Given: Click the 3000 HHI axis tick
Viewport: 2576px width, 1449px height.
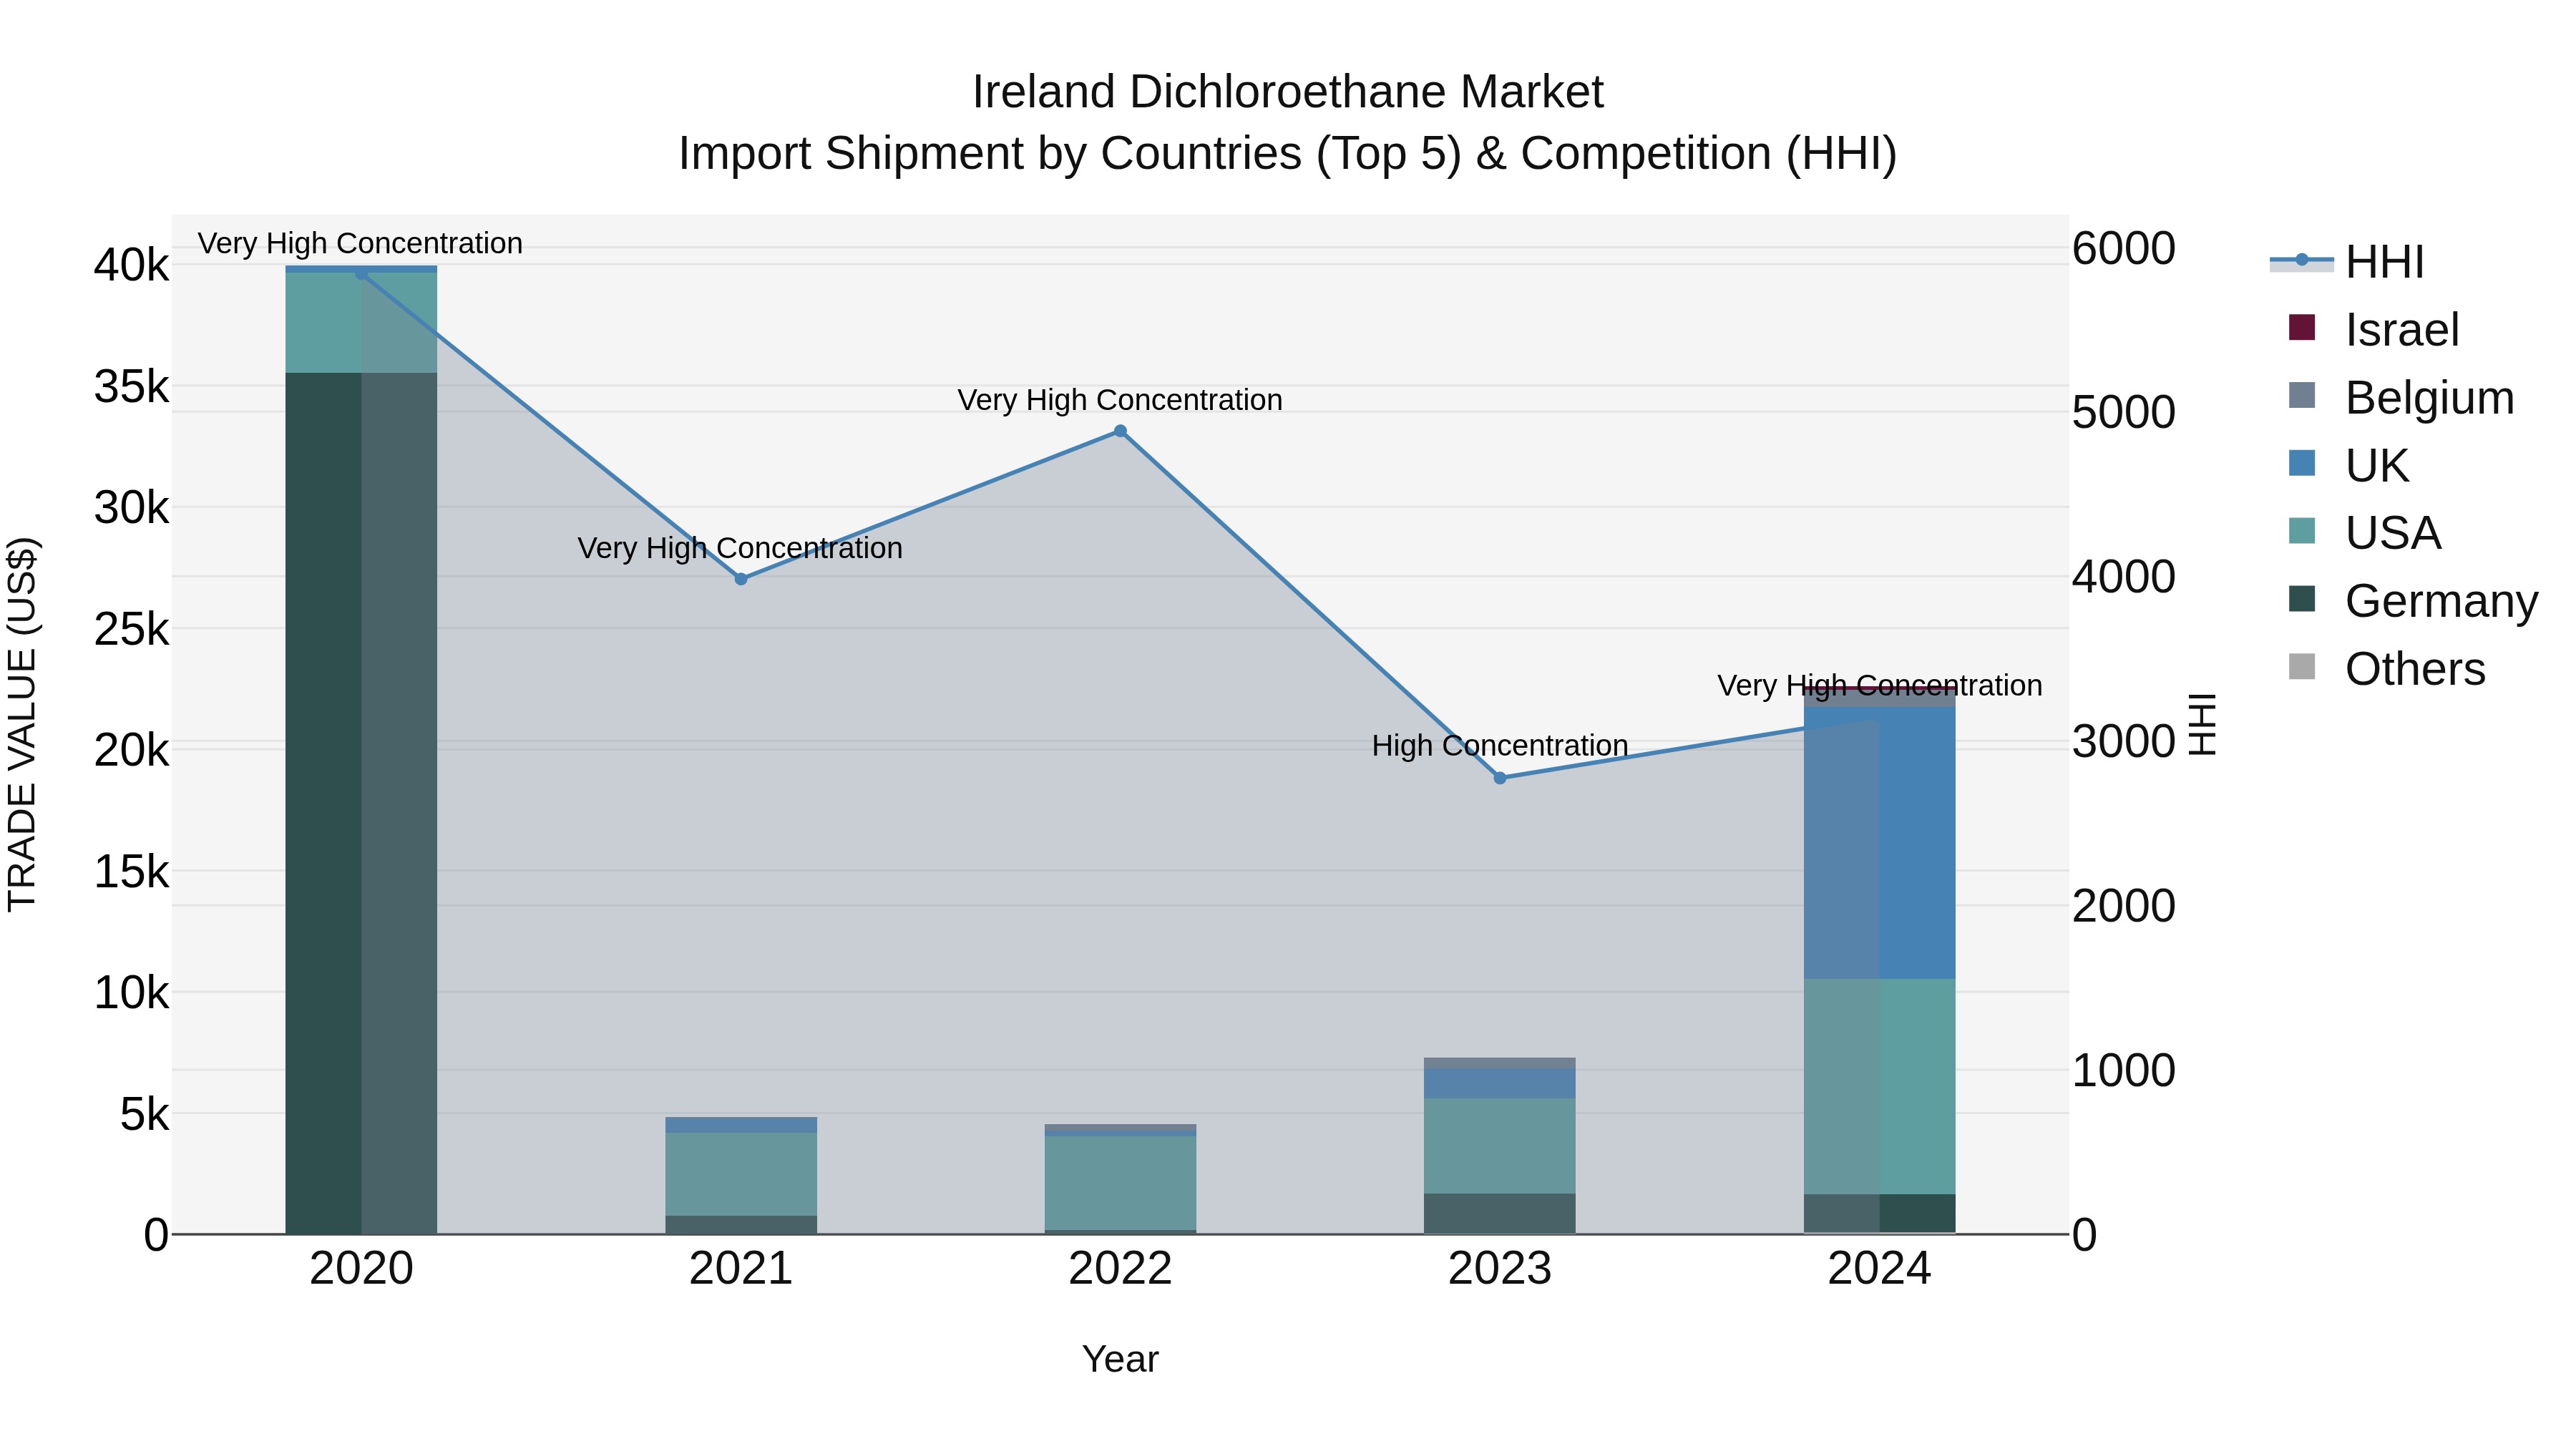Looking at the screenshot, I should [x=2124, y=742].
